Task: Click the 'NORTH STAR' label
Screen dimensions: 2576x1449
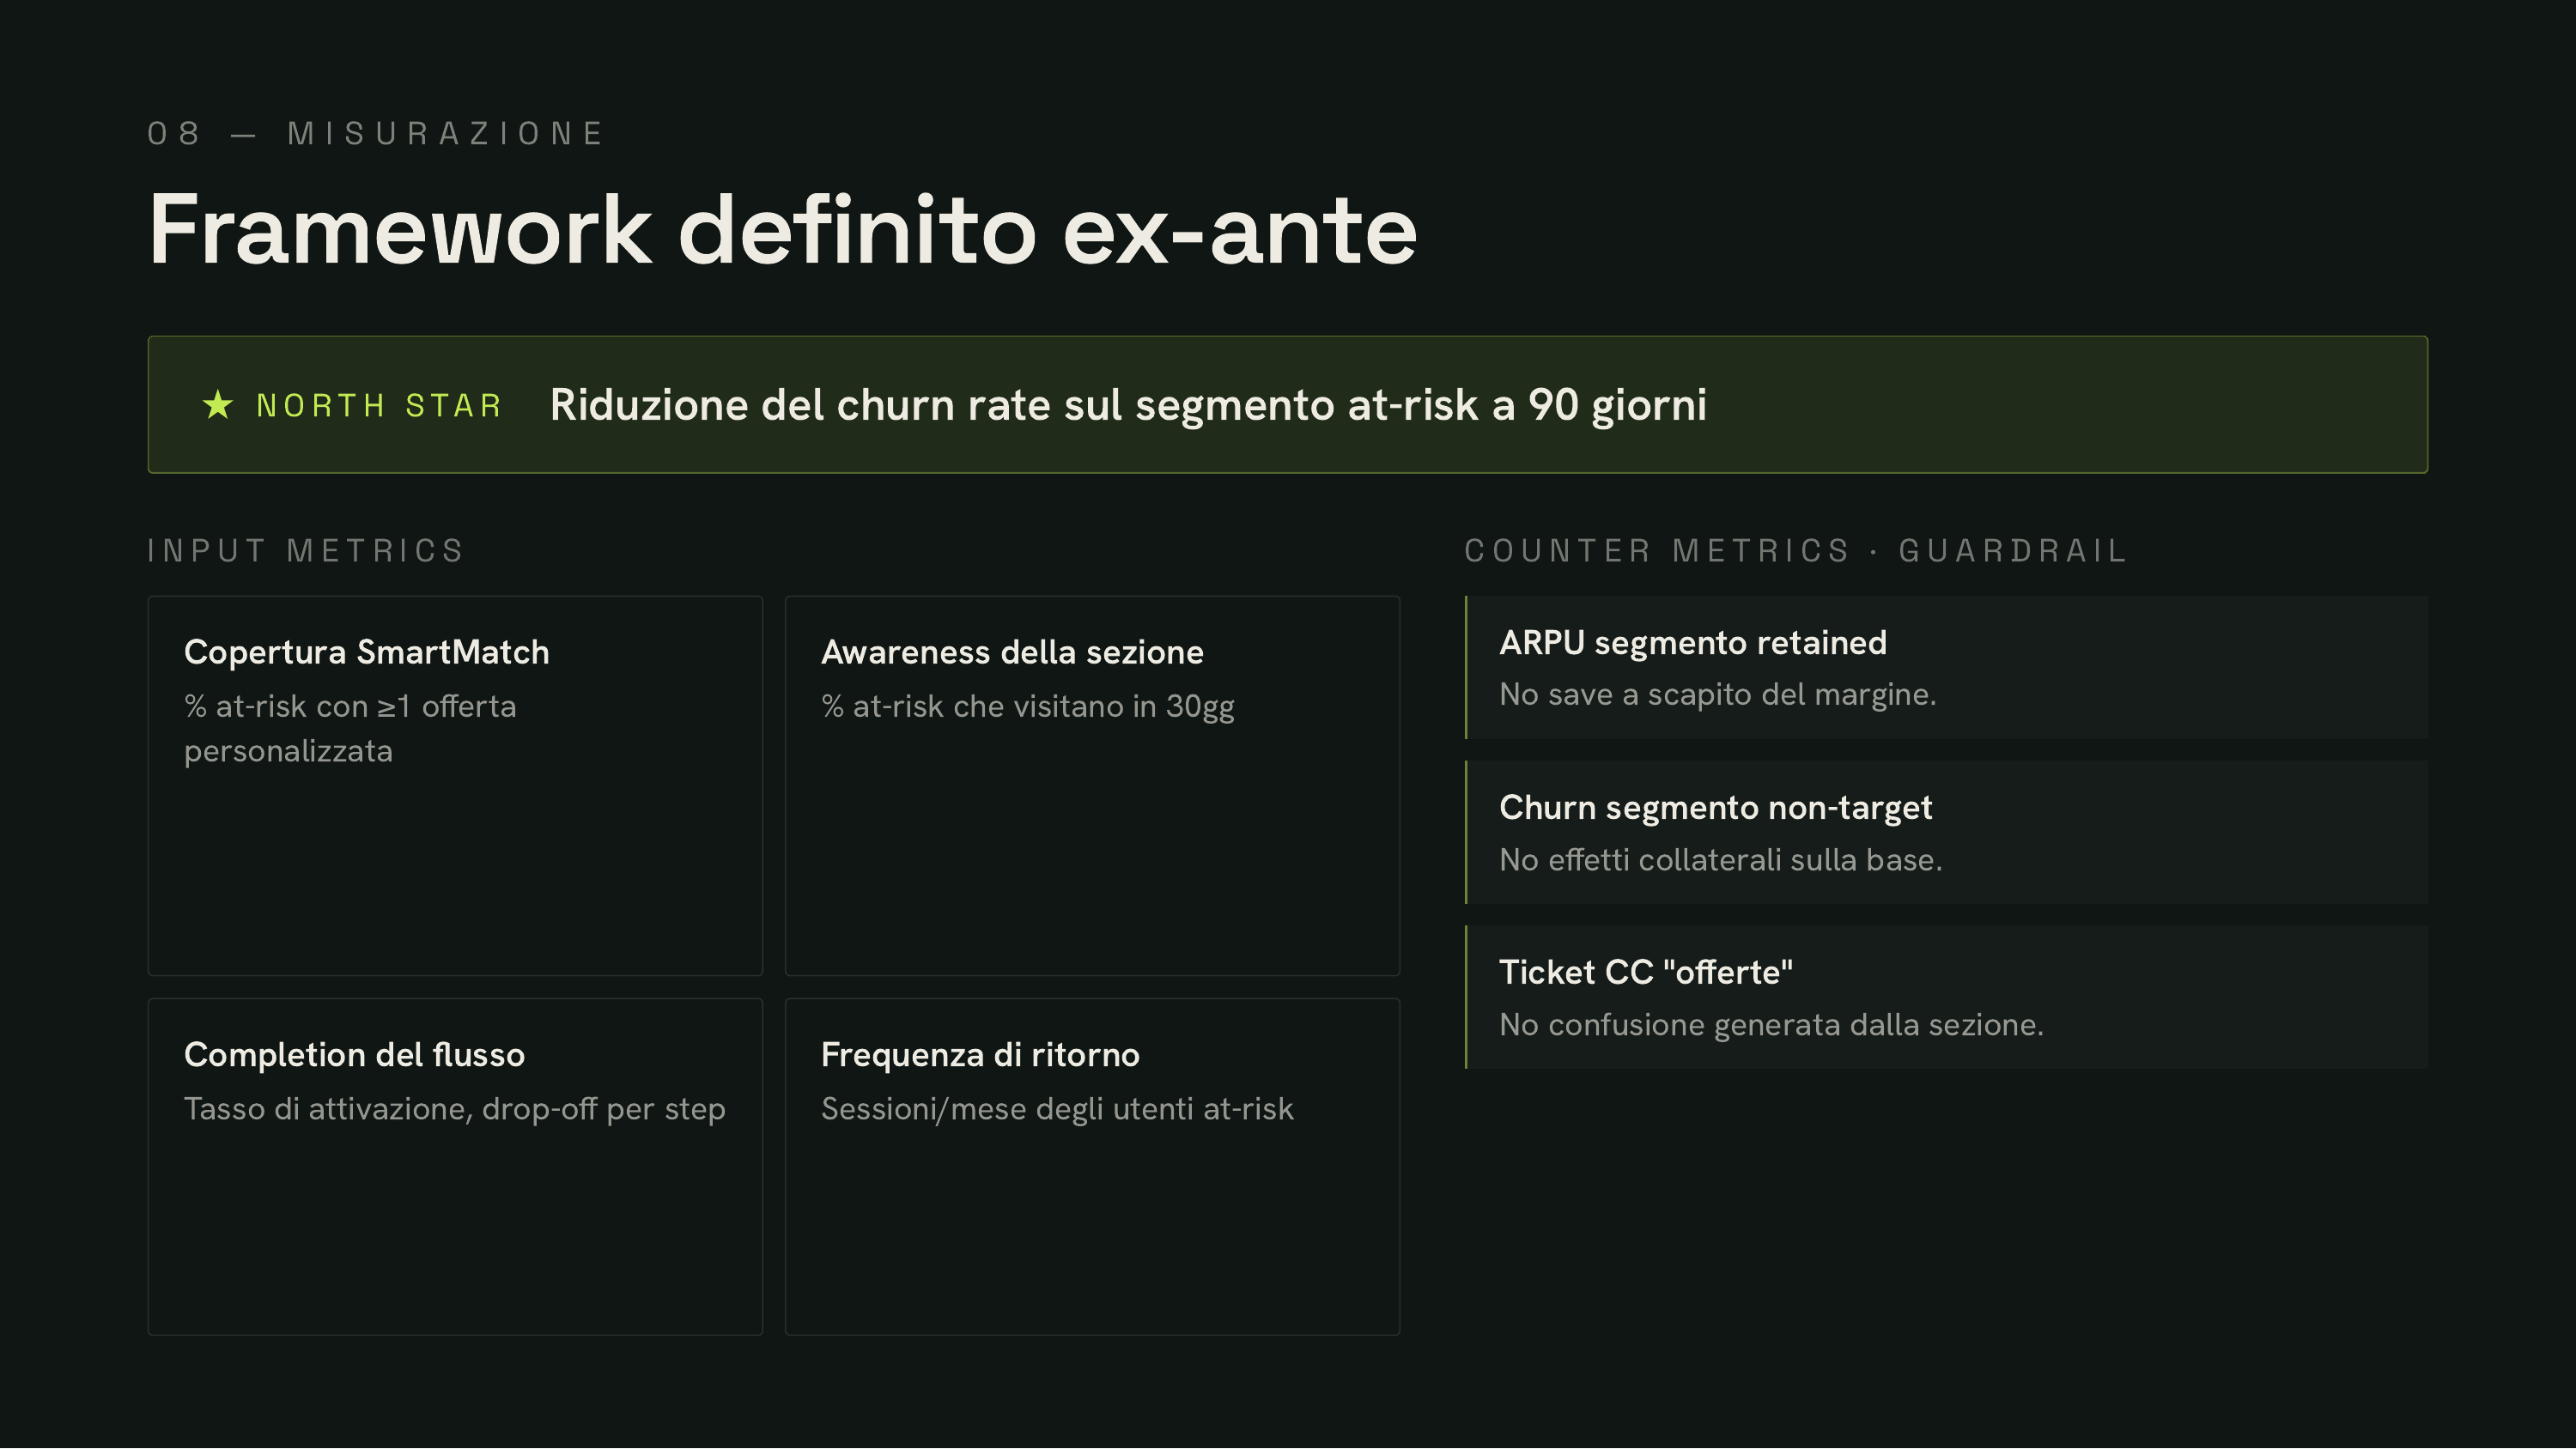Action: click(379, 406)
